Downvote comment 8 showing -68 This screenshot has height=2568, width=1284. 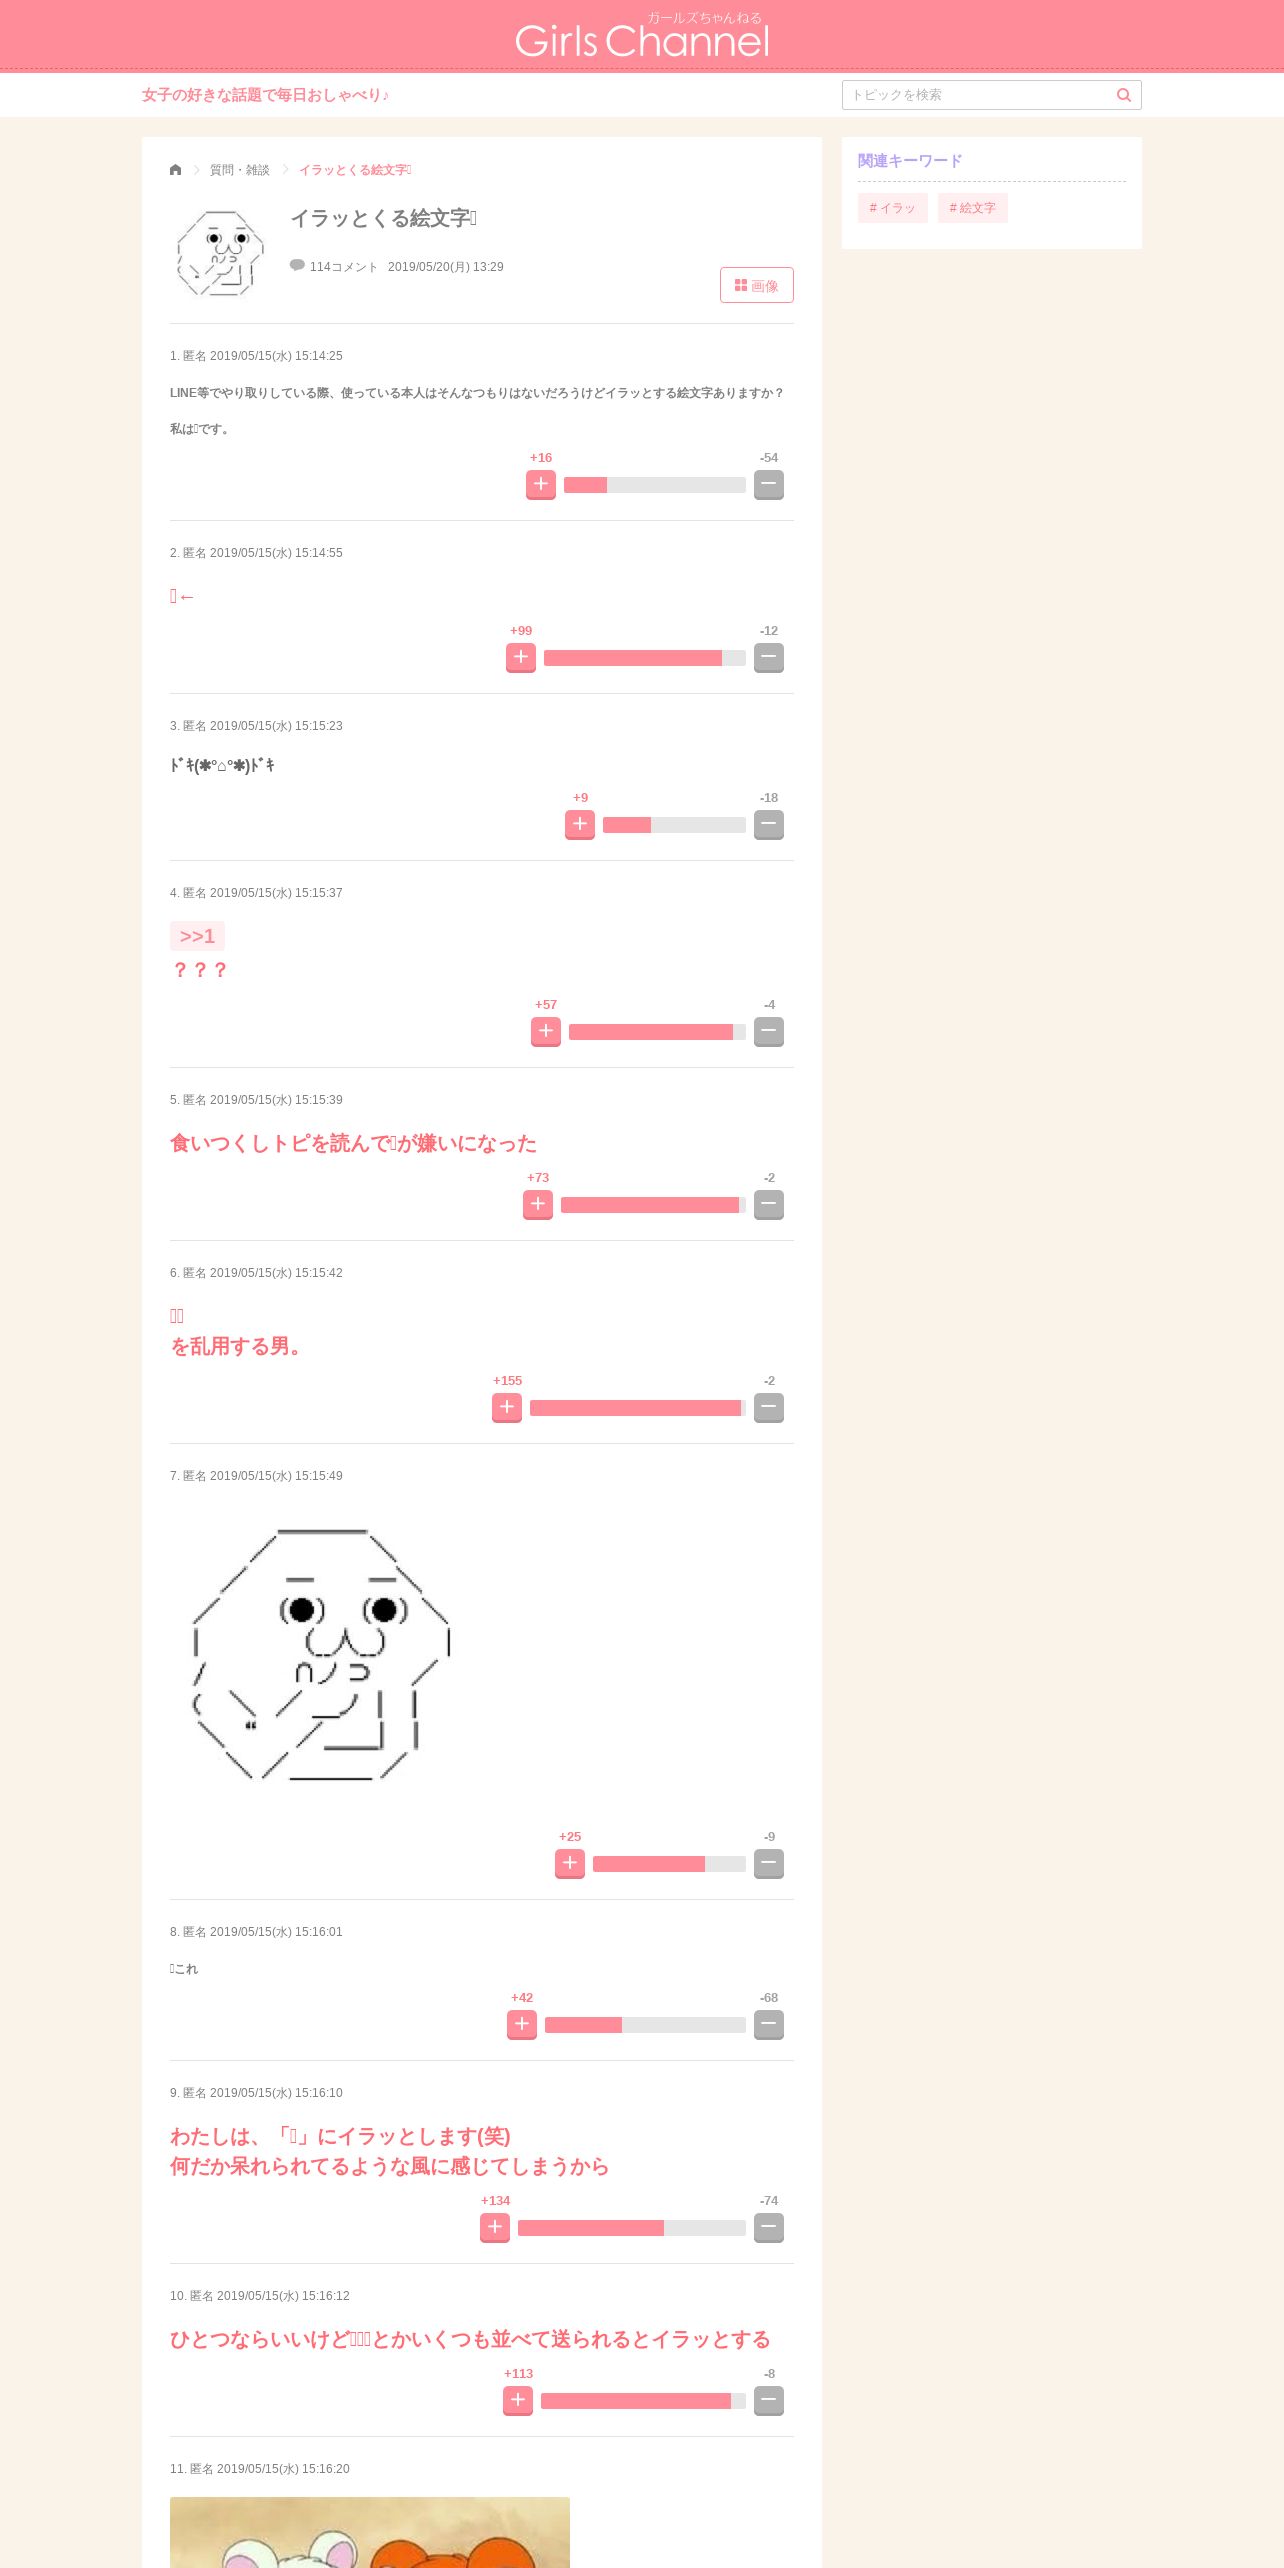point(769,2024)
